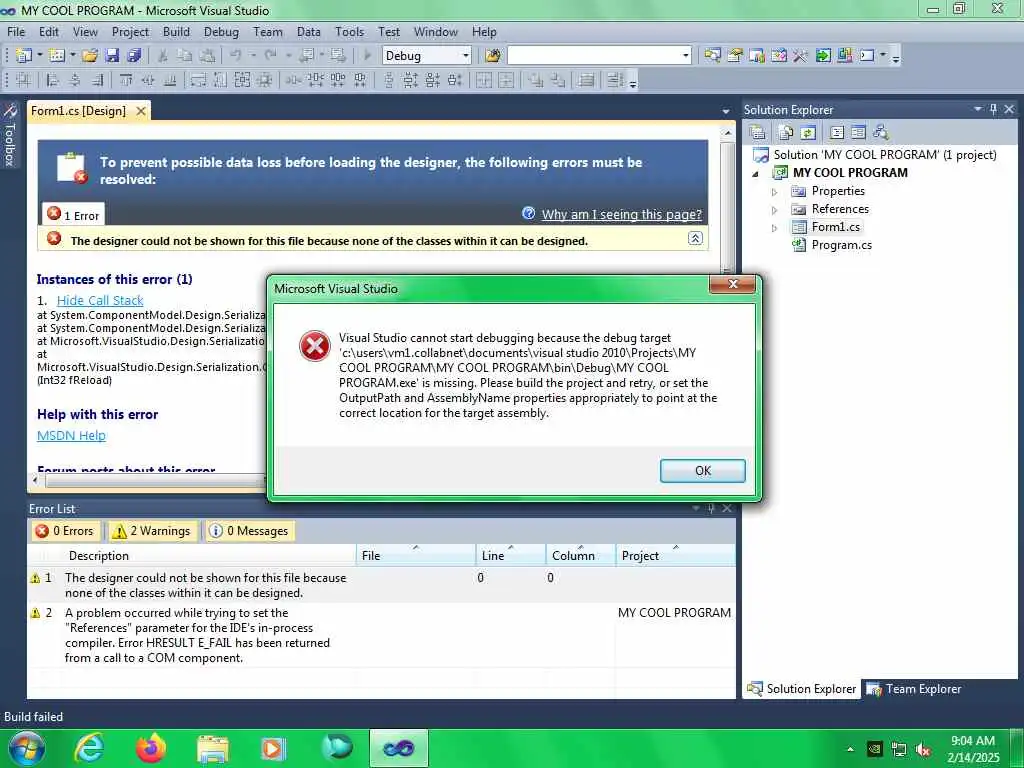The width and height of the screenshot is (1024, 768).
Task: Click the New Project toolbar icon
Action: 23,56
